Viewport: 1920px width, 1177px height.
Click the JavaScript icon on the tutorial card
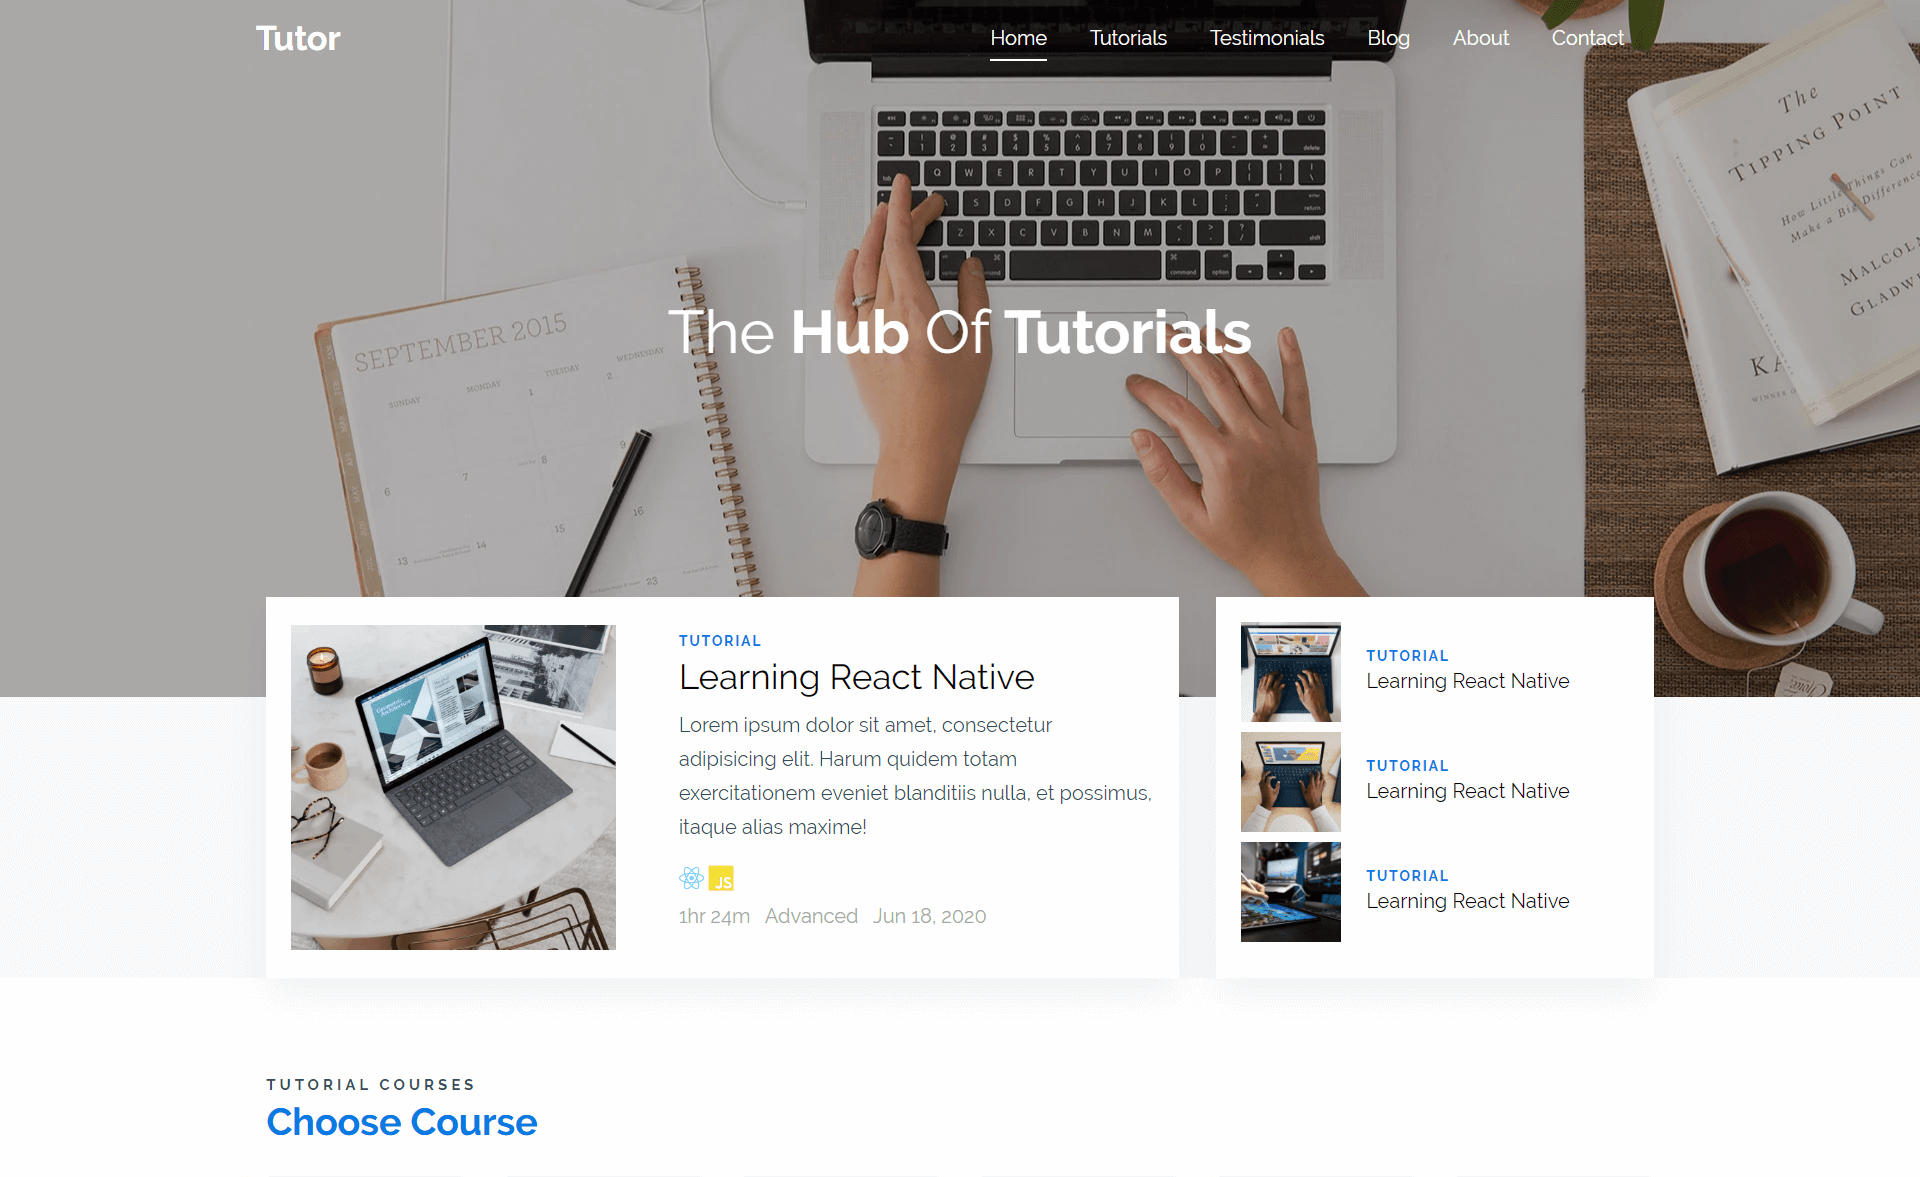pos(721,877)
